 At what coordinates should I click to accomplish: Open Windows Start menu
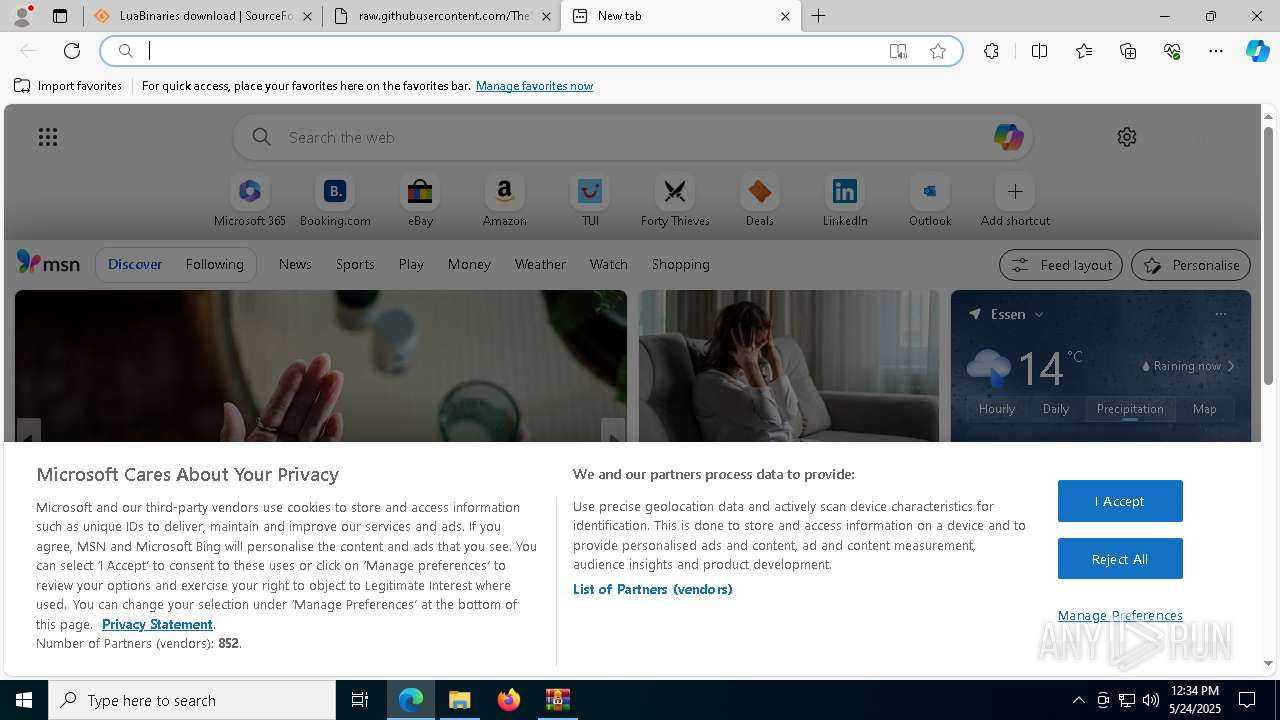pos(24,700)
